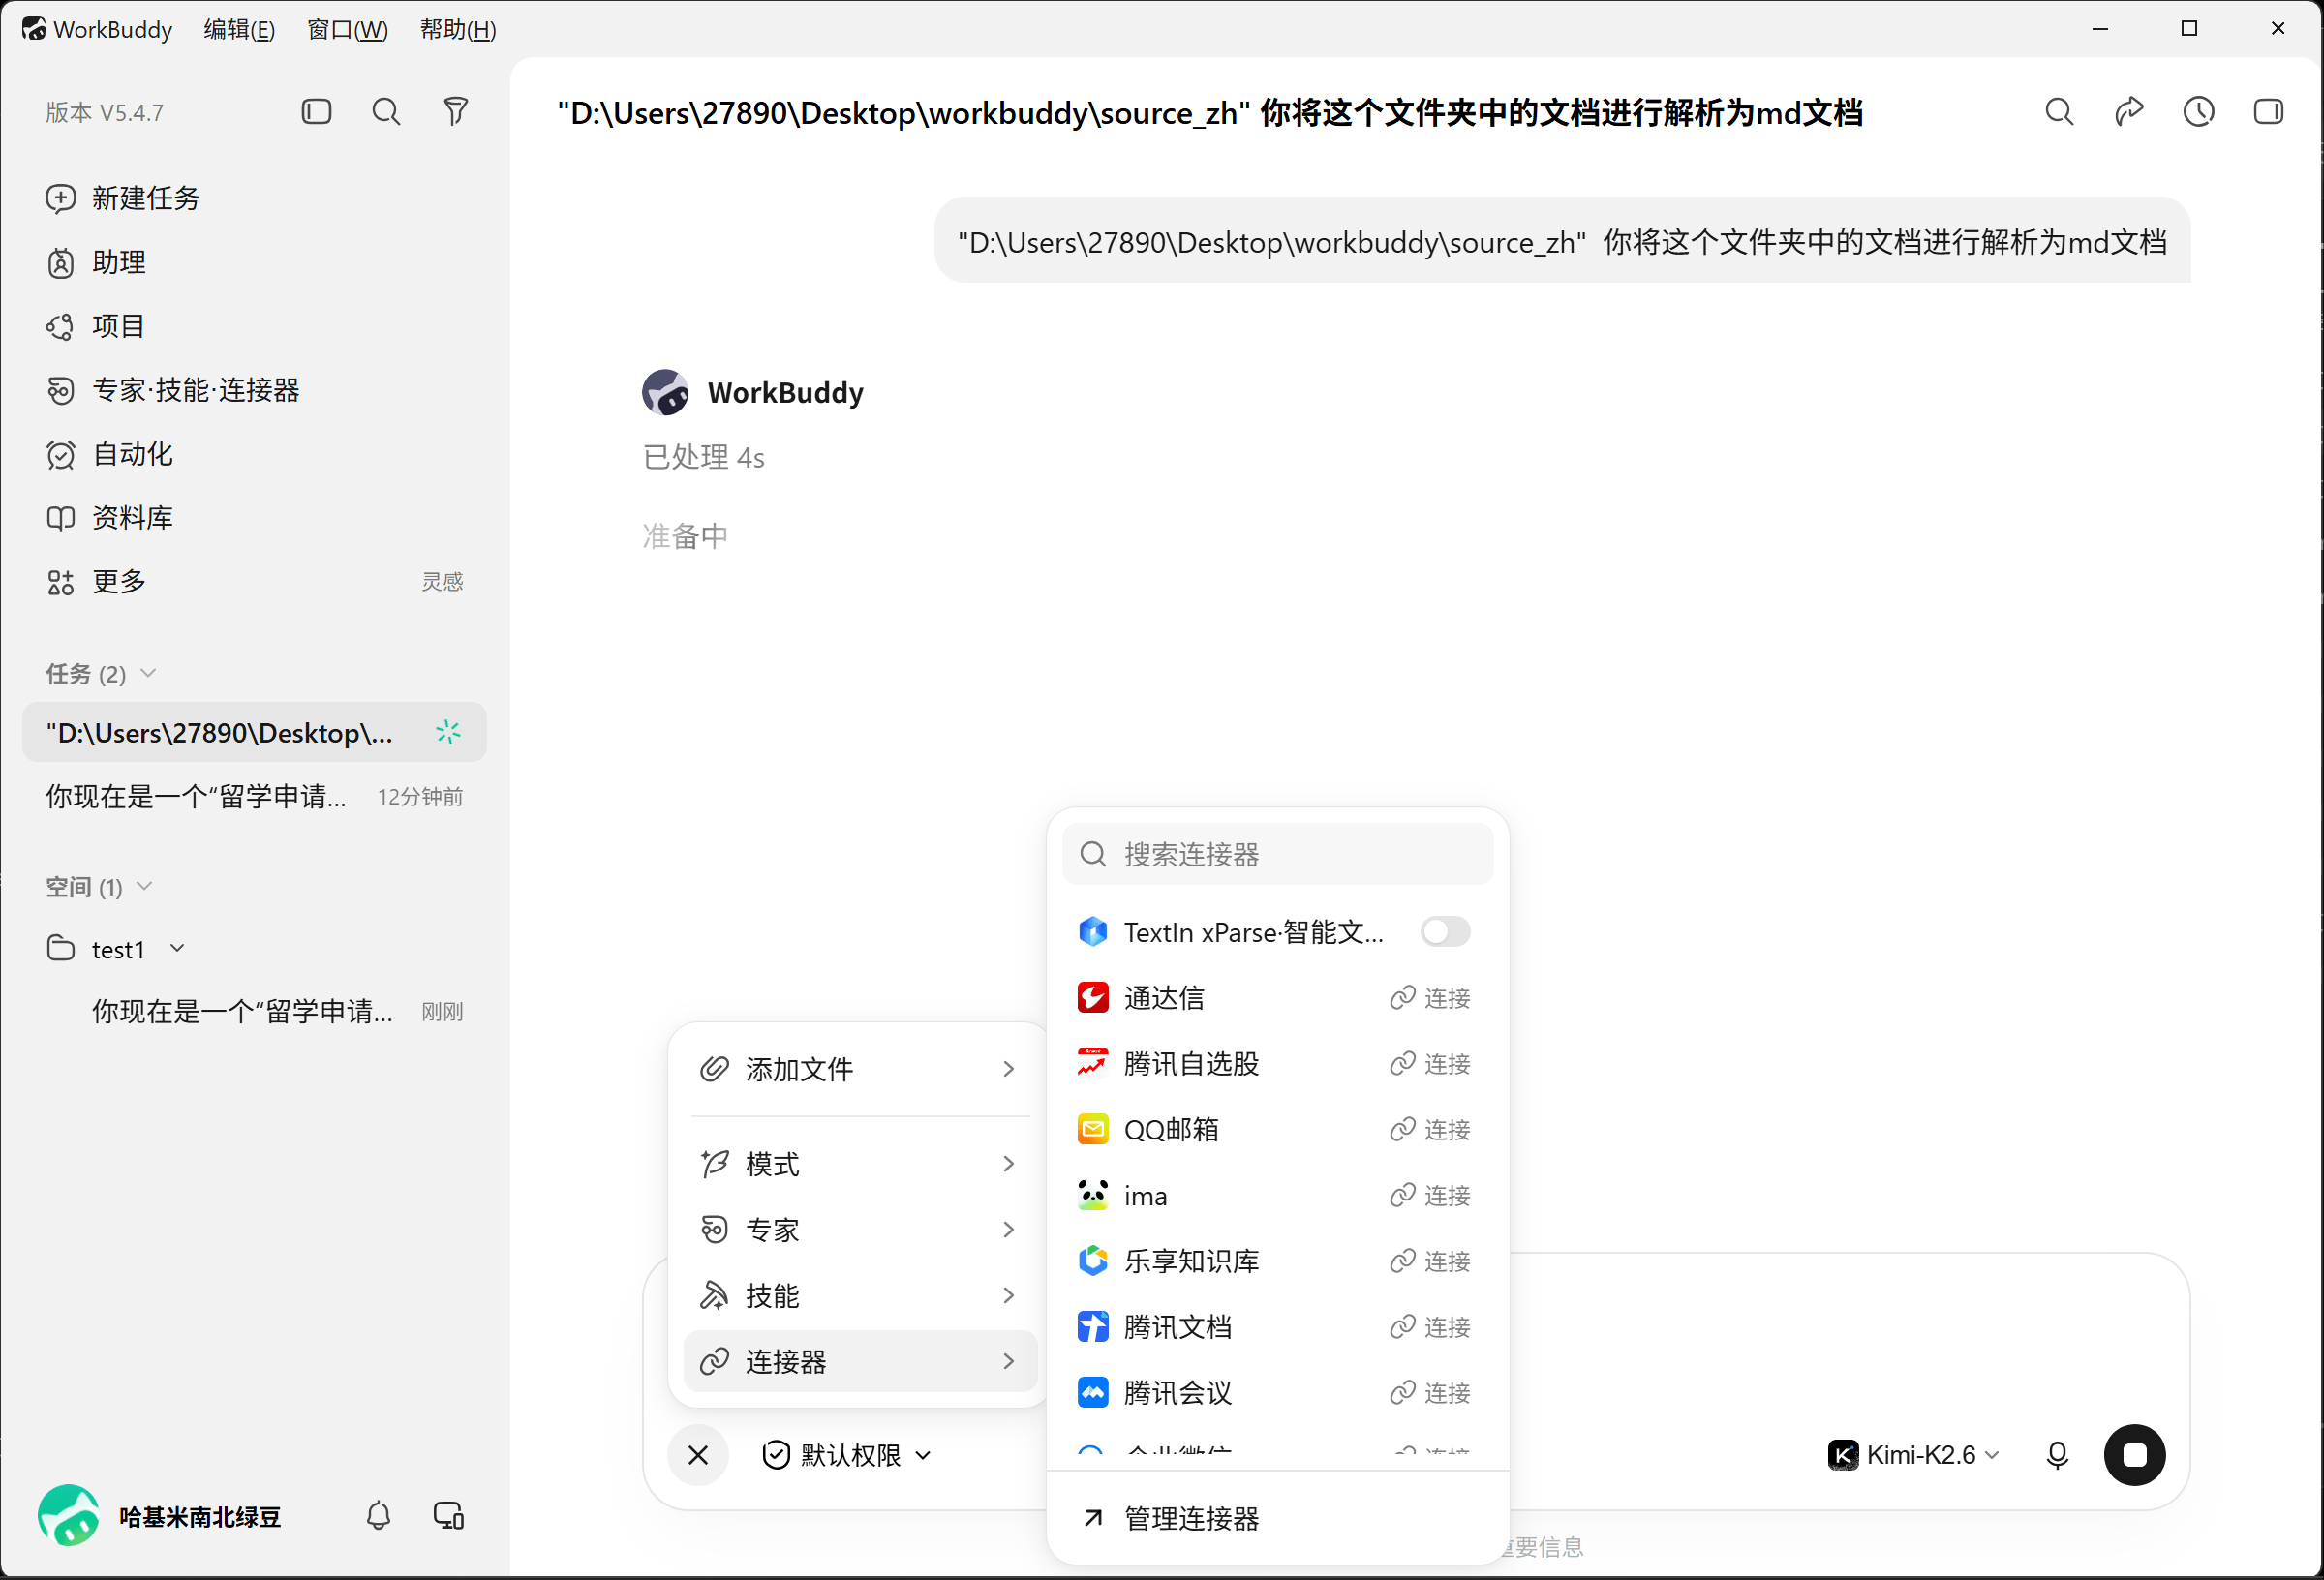This screenshot has height=1580, width=2324.
Task: Click the 腾讯会议 connector icon
Action: pyautogui.click(x=1092, y=1393)
